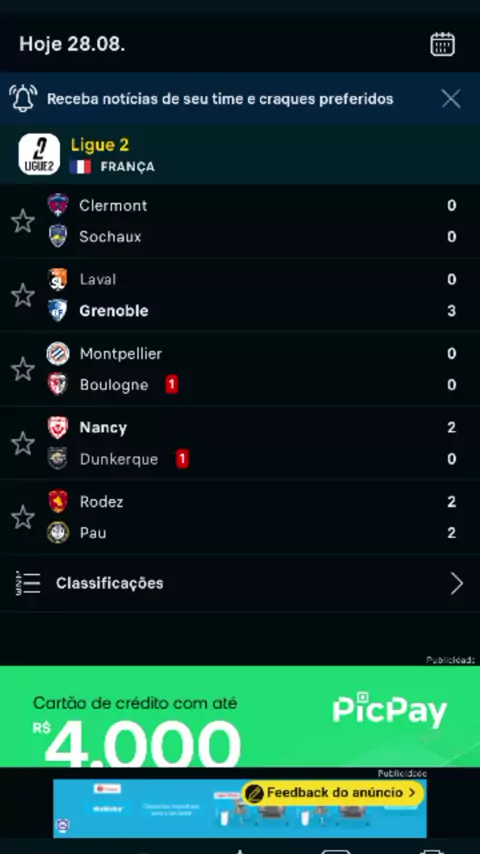Screen dimensions: 480x854
Task: Dismiss the news notification banner
Action: click(x=451, y=99)
